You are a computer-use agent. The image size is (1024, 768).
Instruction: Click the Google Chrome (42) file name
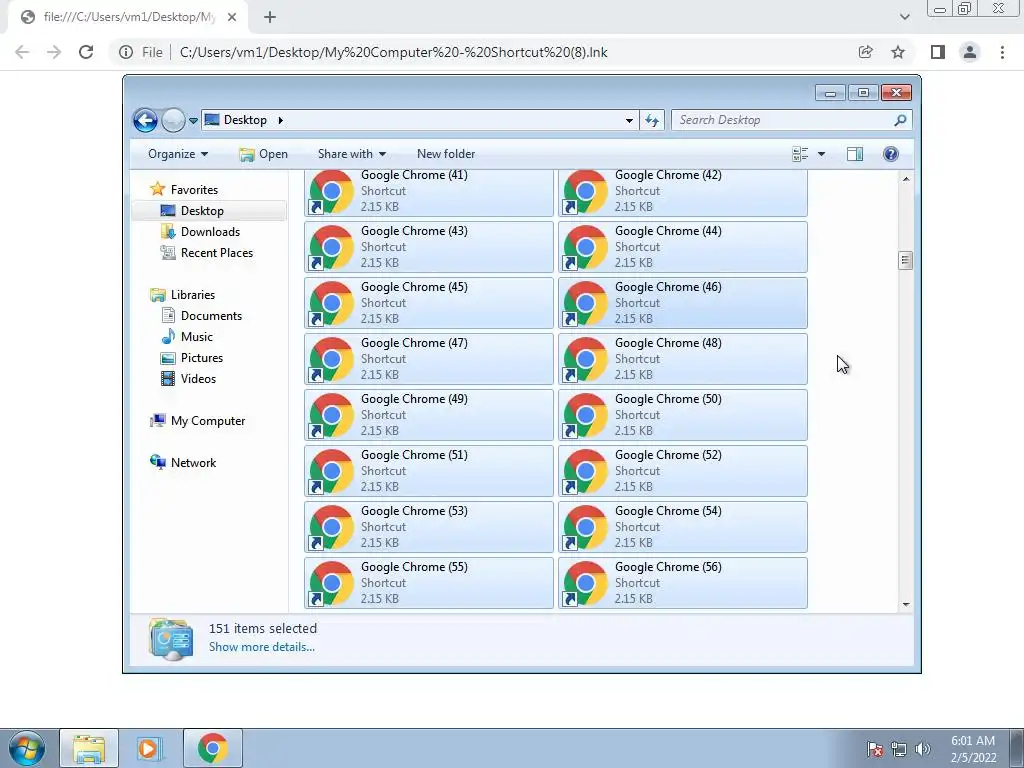(668, 175)
